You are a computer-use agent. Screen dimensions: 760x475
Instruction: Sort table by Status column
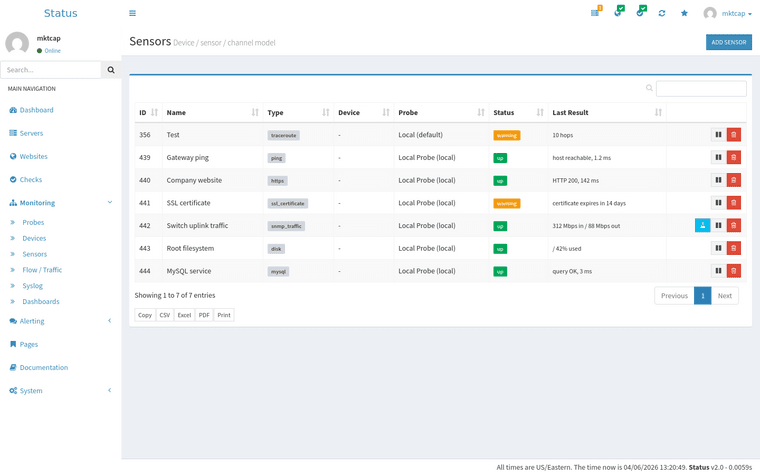coord(518,112)
